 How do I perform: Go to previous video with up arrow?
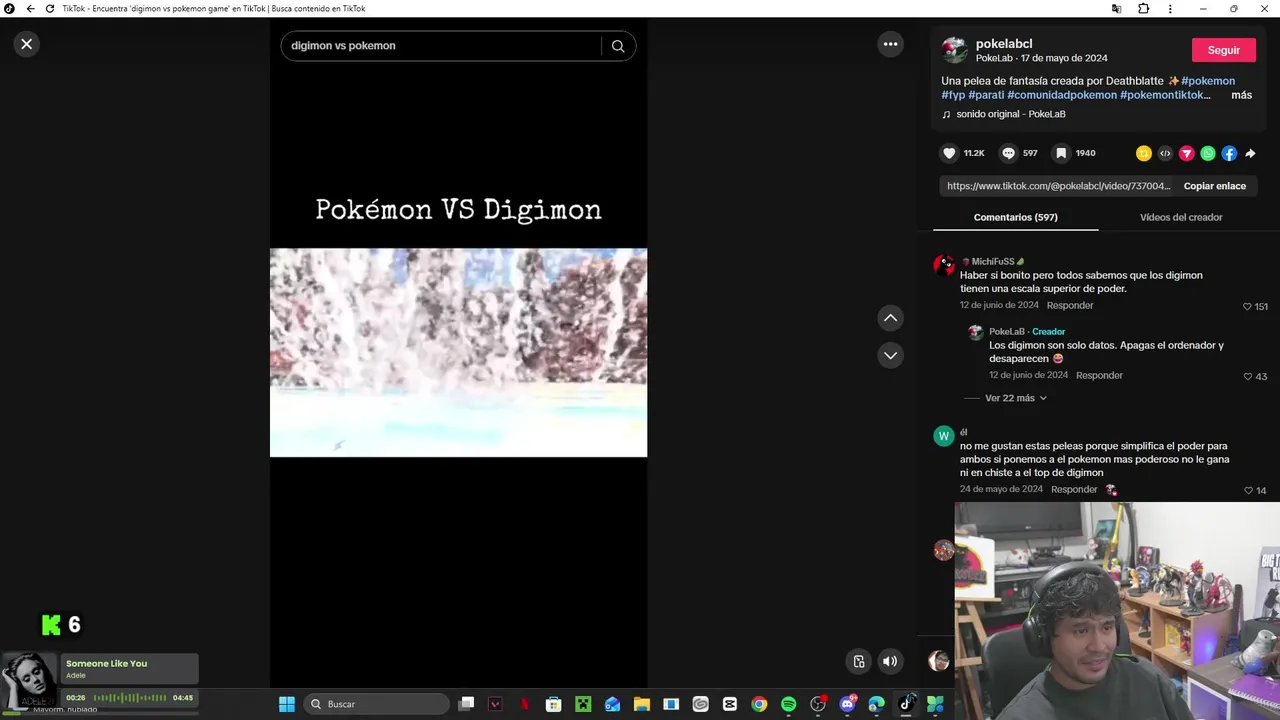point(890,318)
